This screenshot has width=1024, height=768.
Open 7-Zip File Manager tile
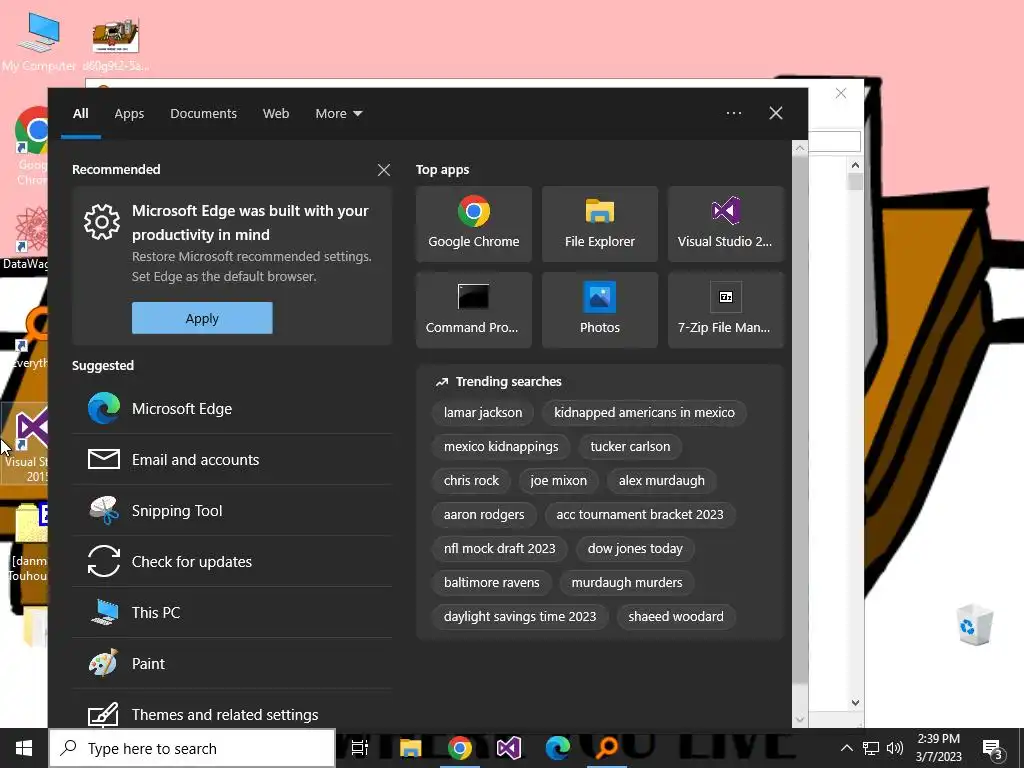click(x=725, y=310)
